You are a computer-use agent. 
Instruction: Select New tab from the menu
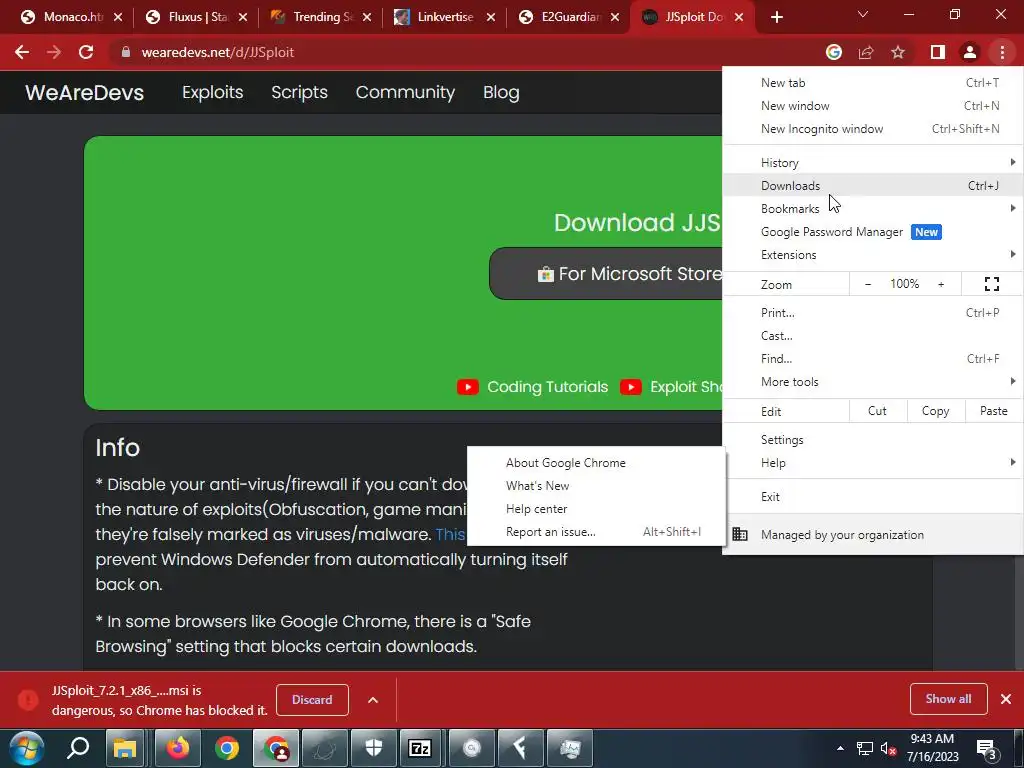(873, 83)
